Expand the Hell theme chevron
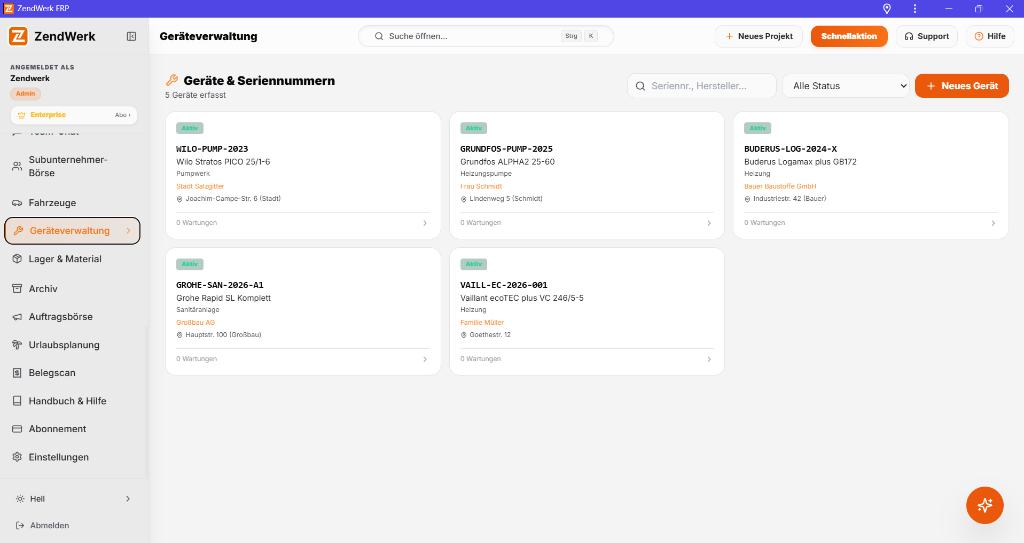 (x=128, y=499)
